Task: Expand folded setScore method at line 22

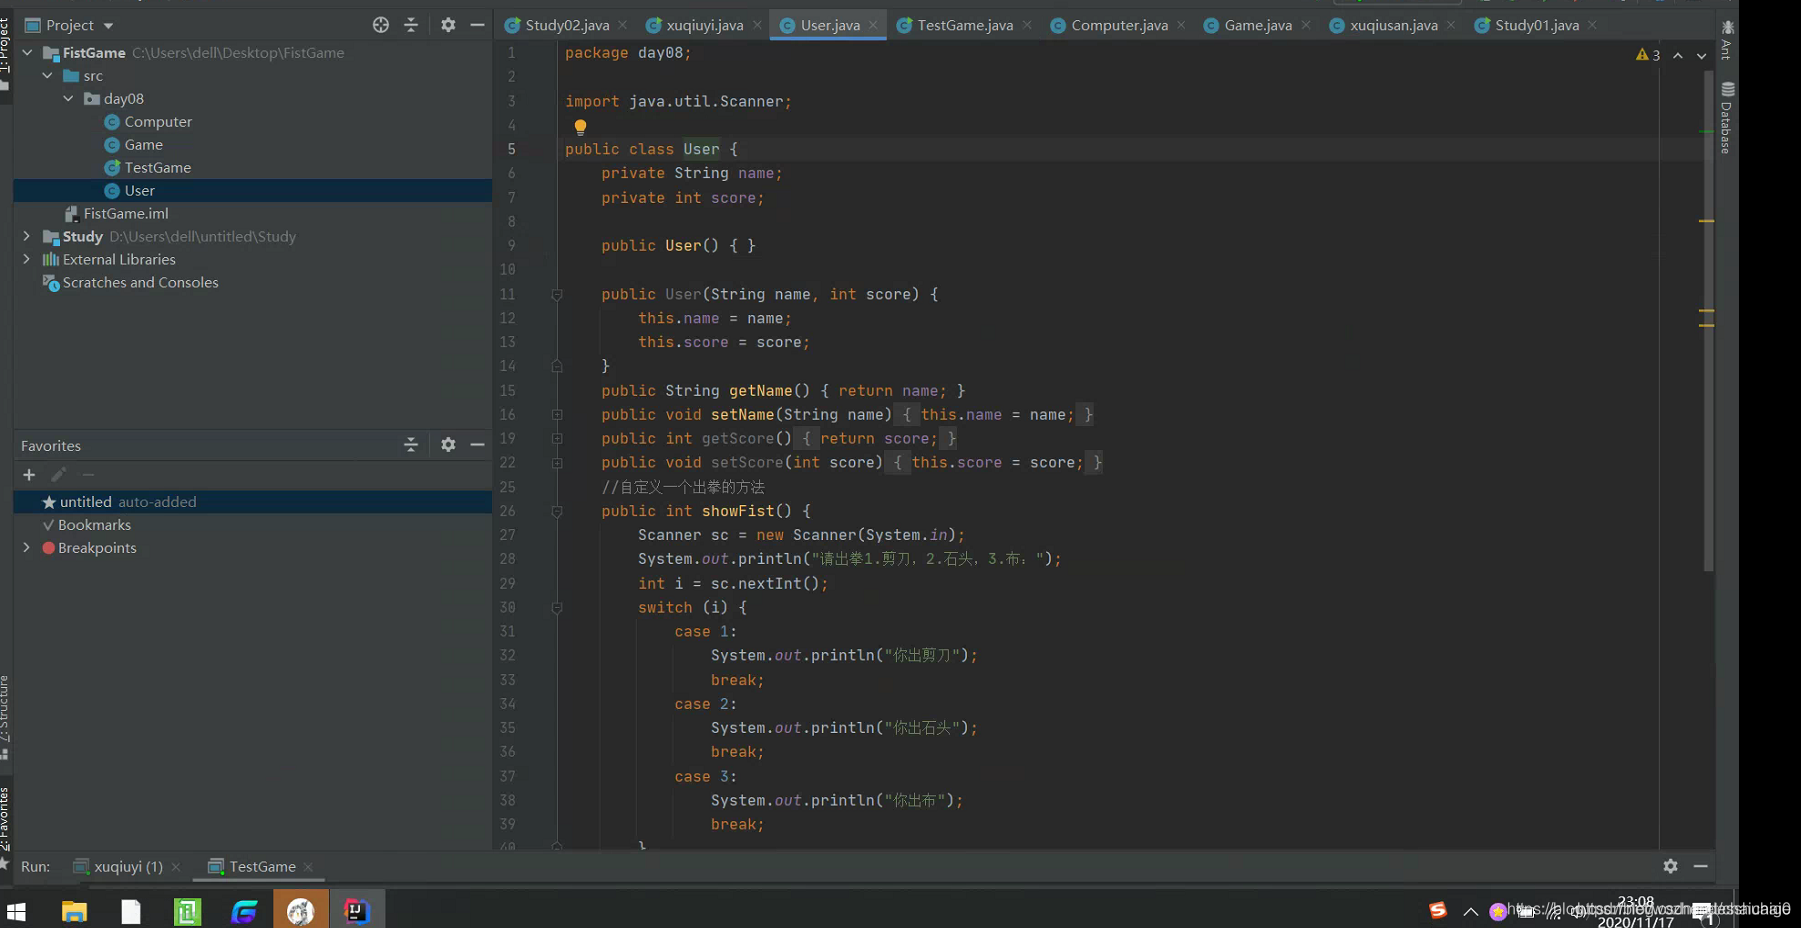Action: 557,463
